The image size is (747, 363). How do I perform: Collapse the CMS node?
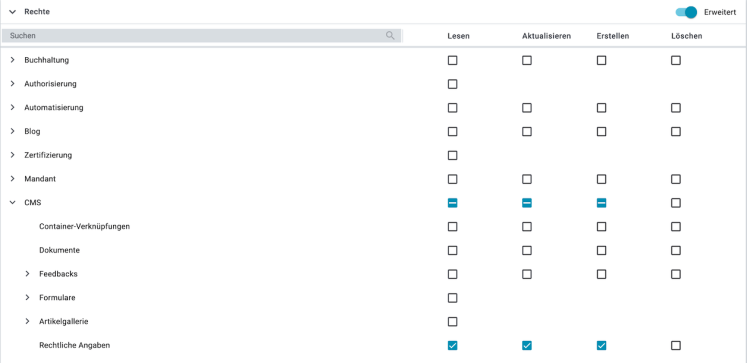[x=13, y=203]
